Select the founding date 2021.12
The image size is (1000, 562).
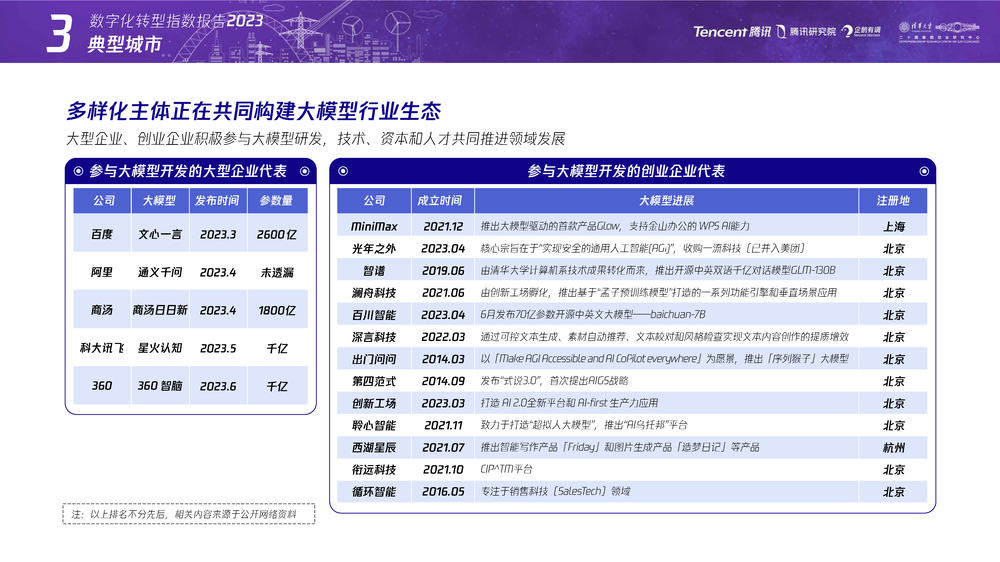point(443,226)
